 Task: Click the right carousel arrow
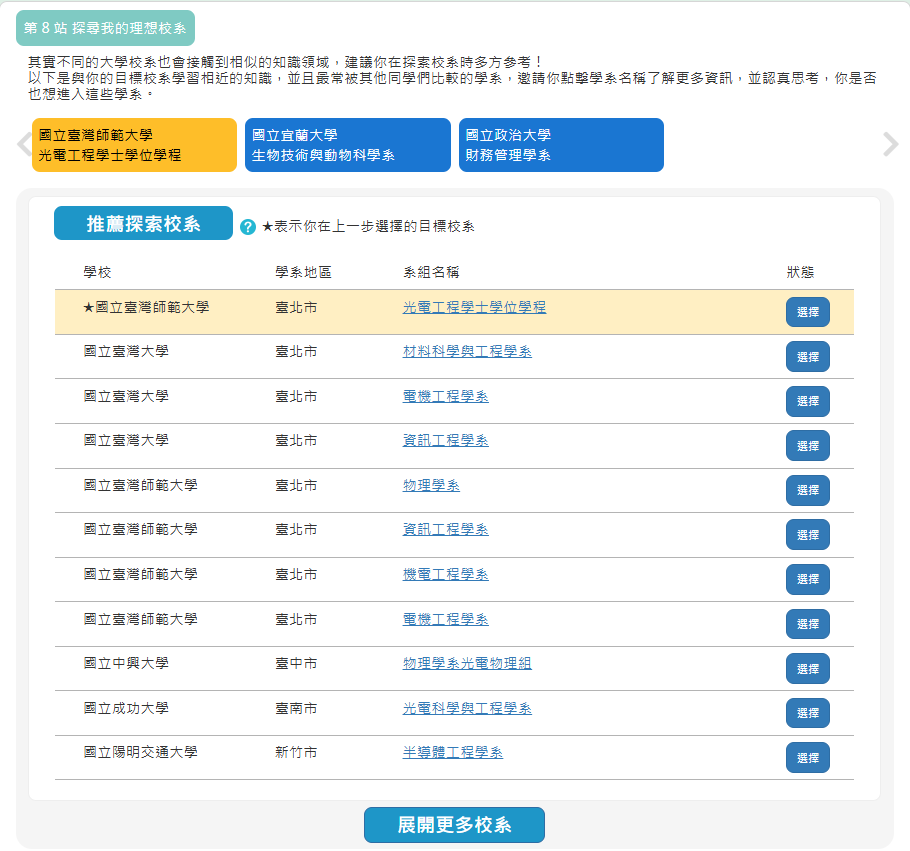tap(890, 145)
